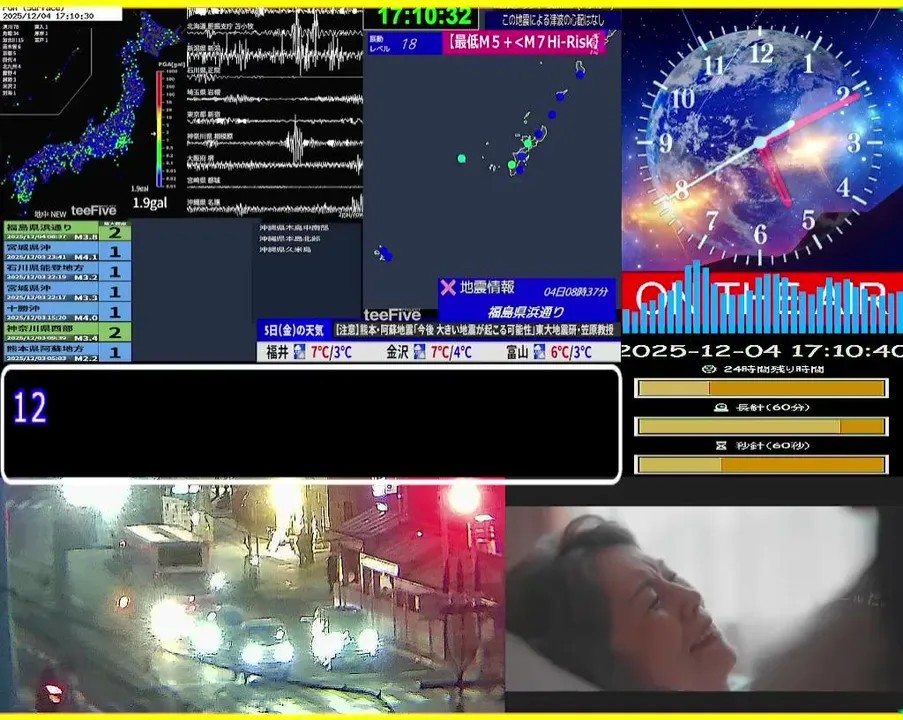
Task: Click the 神奈川県西部 M3.4 earthquake row
Action: pos(67,332)
